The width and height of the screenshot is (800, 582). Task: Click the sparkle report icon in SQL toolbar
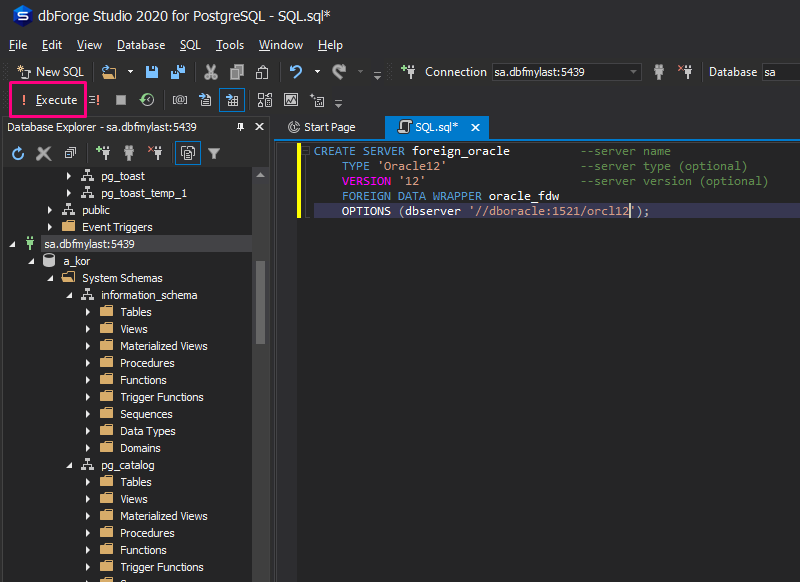coord(317,100)
